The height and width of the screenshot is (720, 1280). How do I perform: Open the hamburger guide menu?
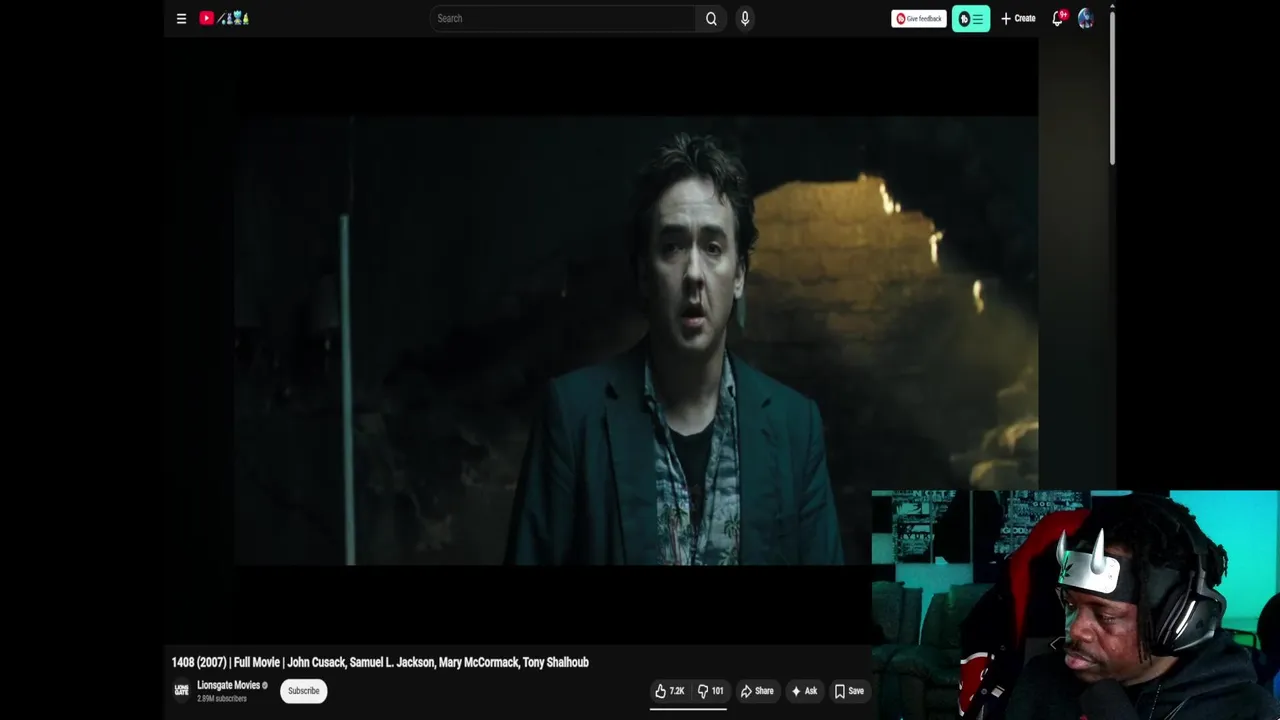pyautogui.click(x=181, y=18)
